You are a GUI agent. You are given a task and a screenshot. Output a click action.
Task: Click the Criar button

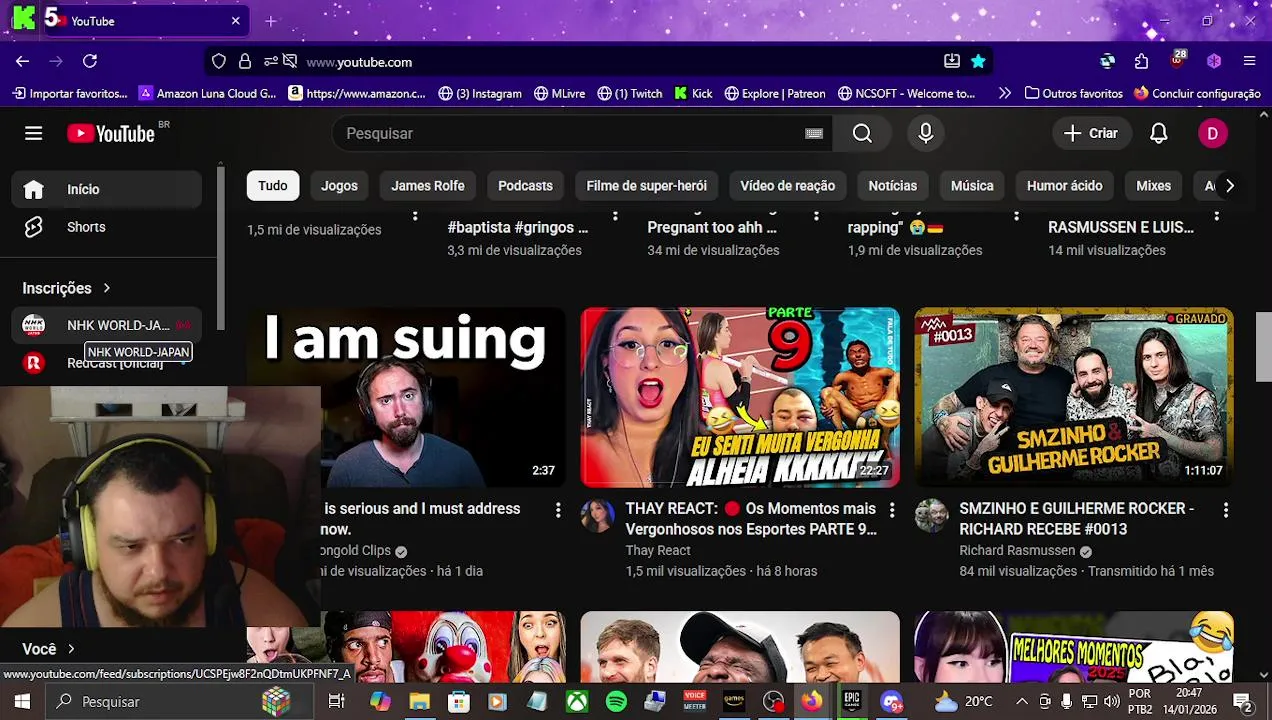click(x=1091, y=133)
